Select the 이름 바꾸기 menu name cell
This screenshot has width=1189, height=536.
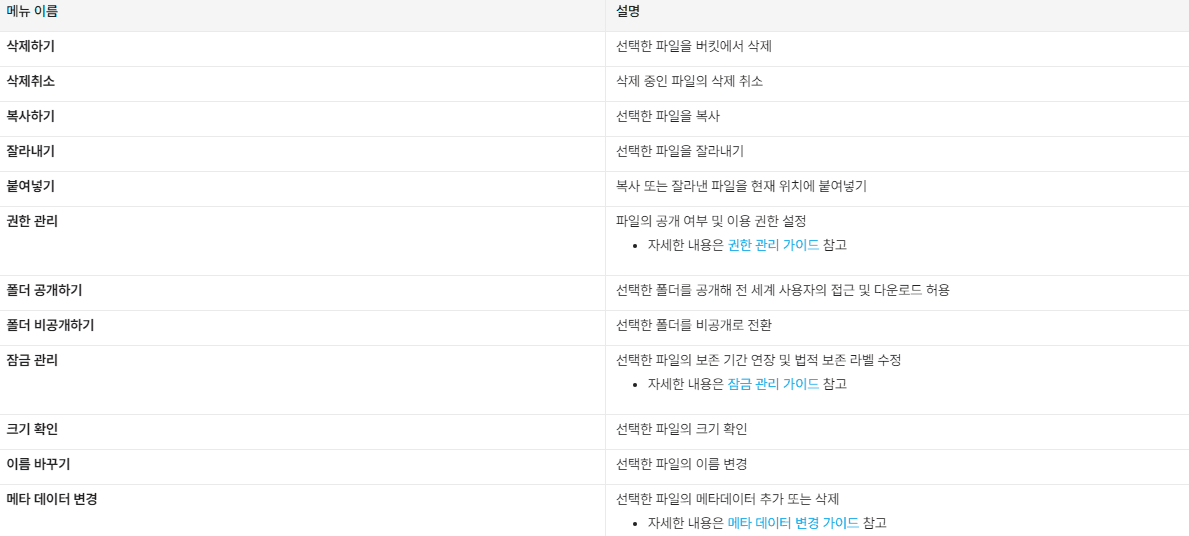click(x=303, y=467)
